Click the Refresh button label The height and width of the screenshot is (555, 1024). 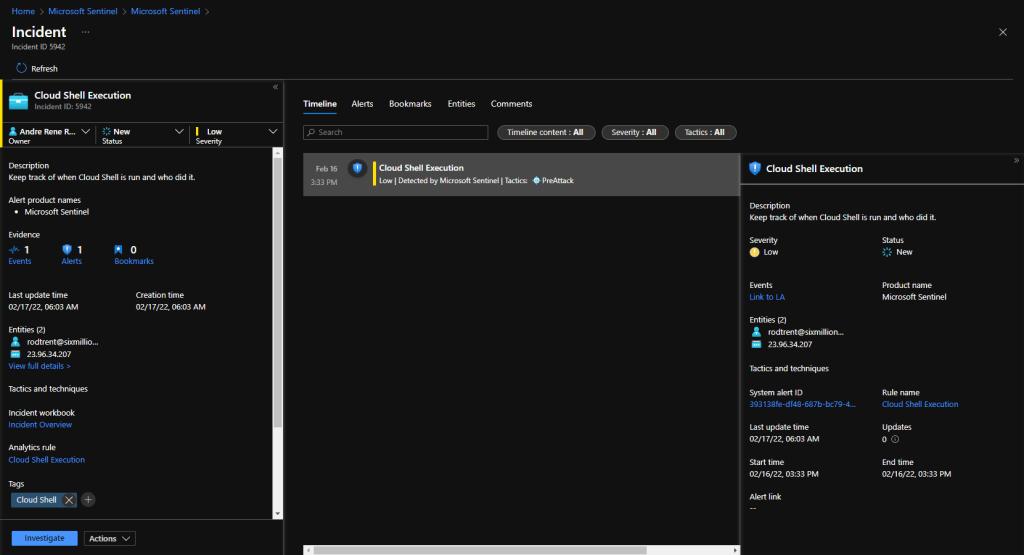point(44,69)
